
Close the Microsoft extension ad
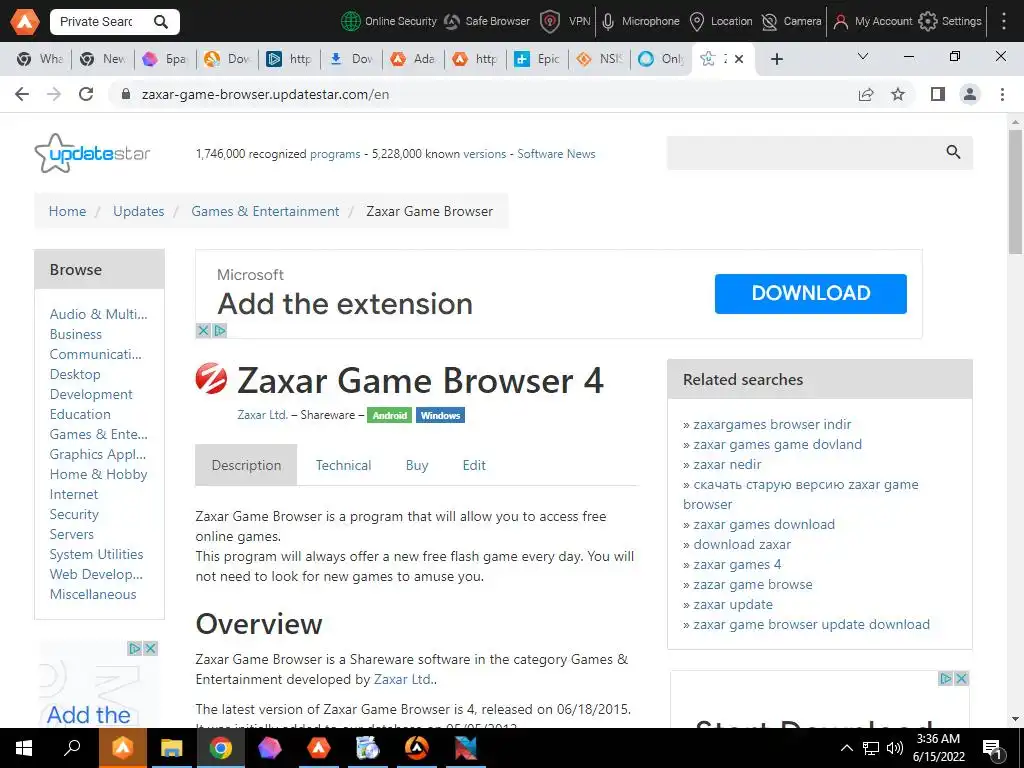tap(203, 330)
